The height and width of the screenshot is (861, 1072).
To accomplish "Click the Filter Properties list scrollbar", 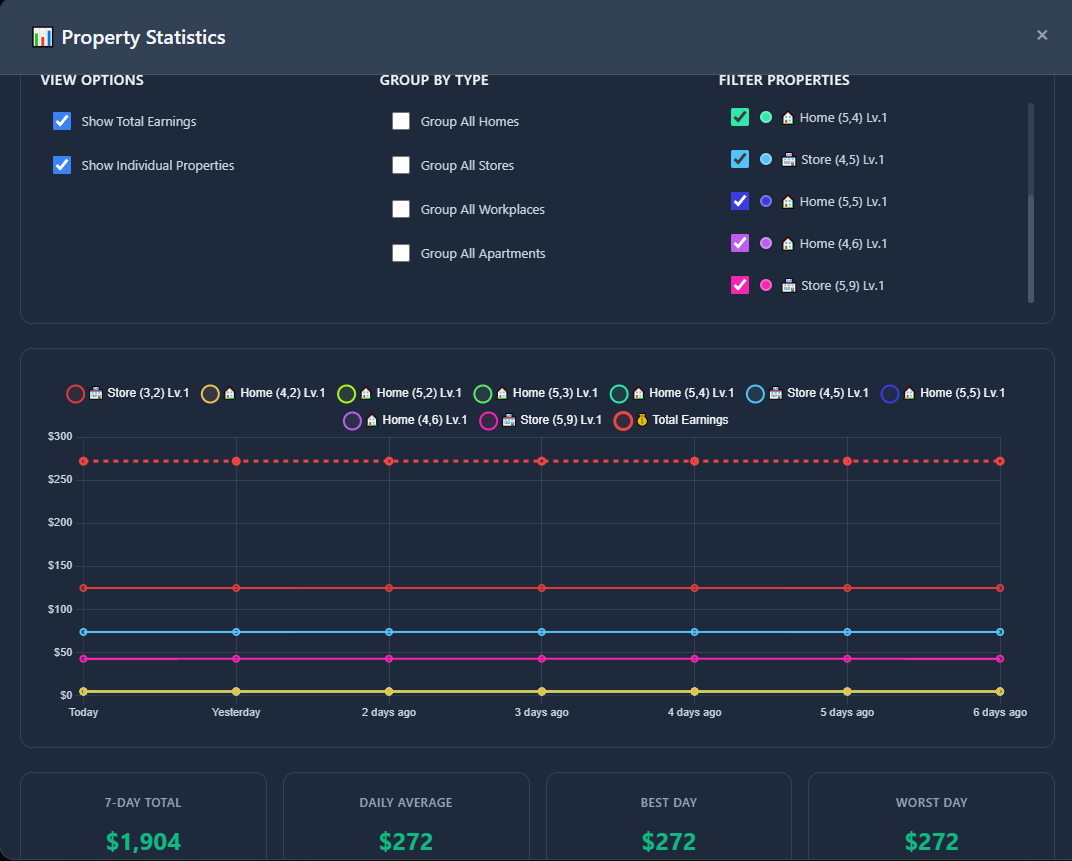I will coord(1031,202).
